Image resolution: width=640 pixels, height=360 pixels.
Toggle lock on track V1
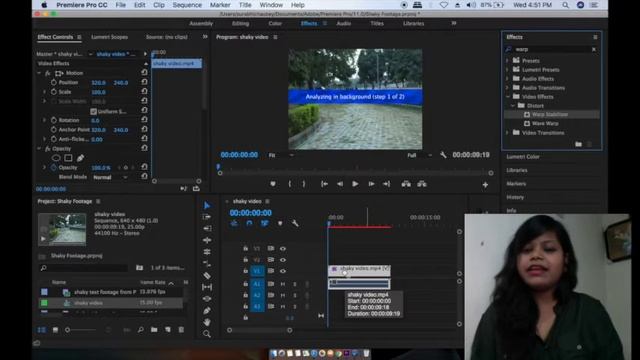(x=245, y=271)
